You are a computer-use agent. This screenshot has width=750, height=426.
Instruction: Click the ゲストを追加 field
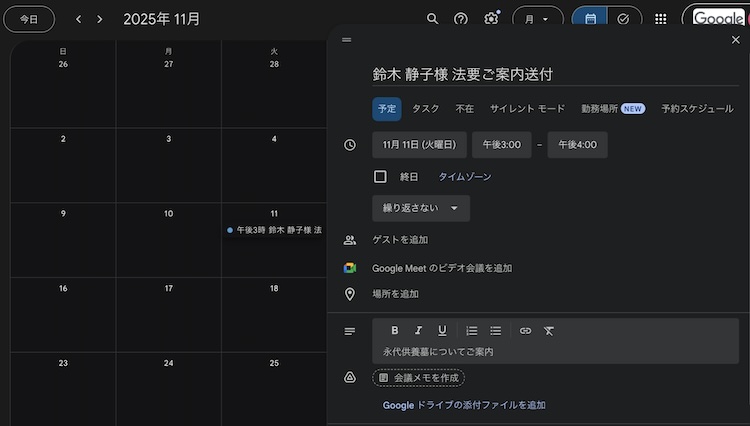(400, 240)
